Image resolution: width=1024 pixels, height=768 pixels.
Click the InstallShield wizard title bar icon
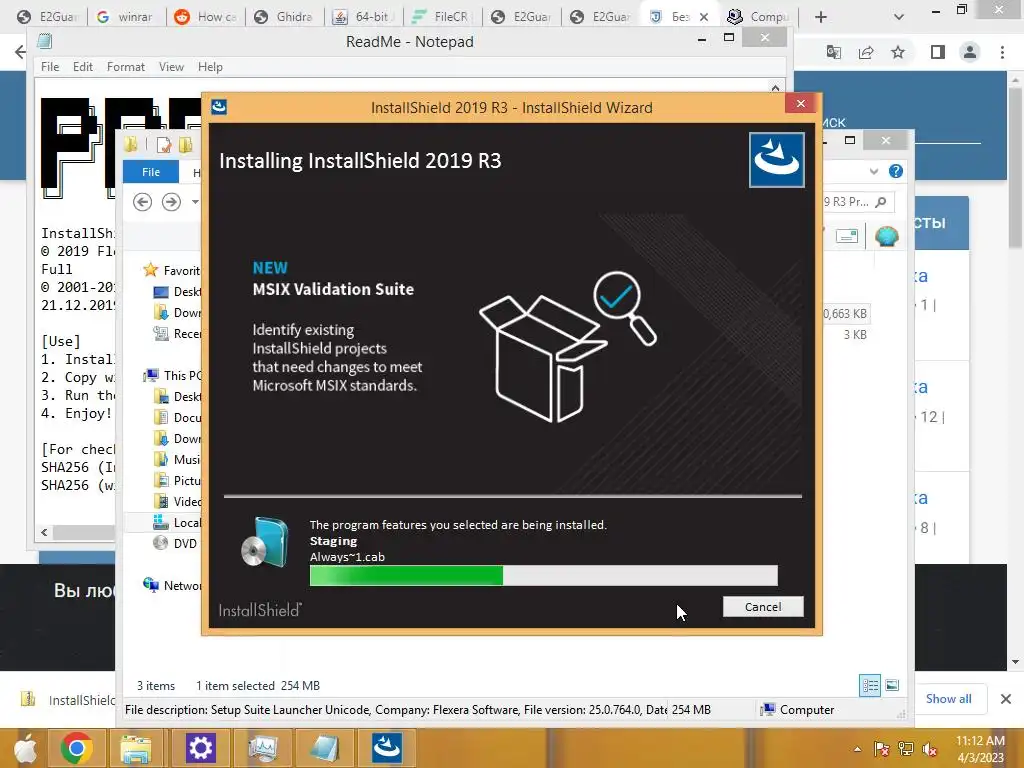point(219,107)
